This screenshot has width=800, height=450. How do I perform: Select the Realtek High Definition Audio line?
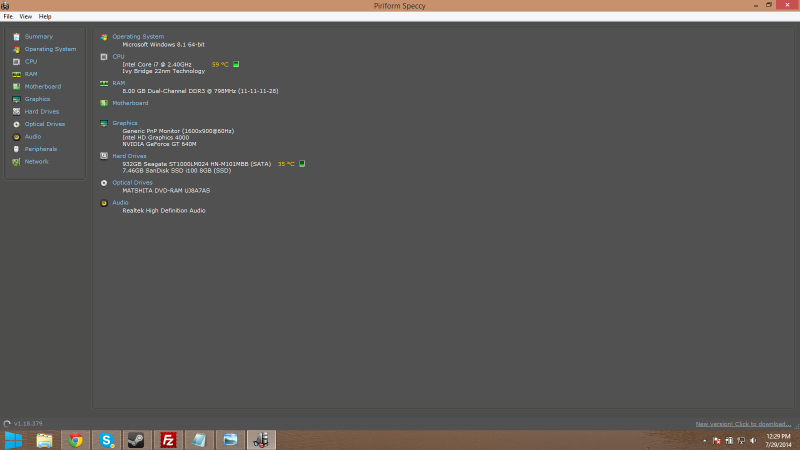tap(164, 211)
